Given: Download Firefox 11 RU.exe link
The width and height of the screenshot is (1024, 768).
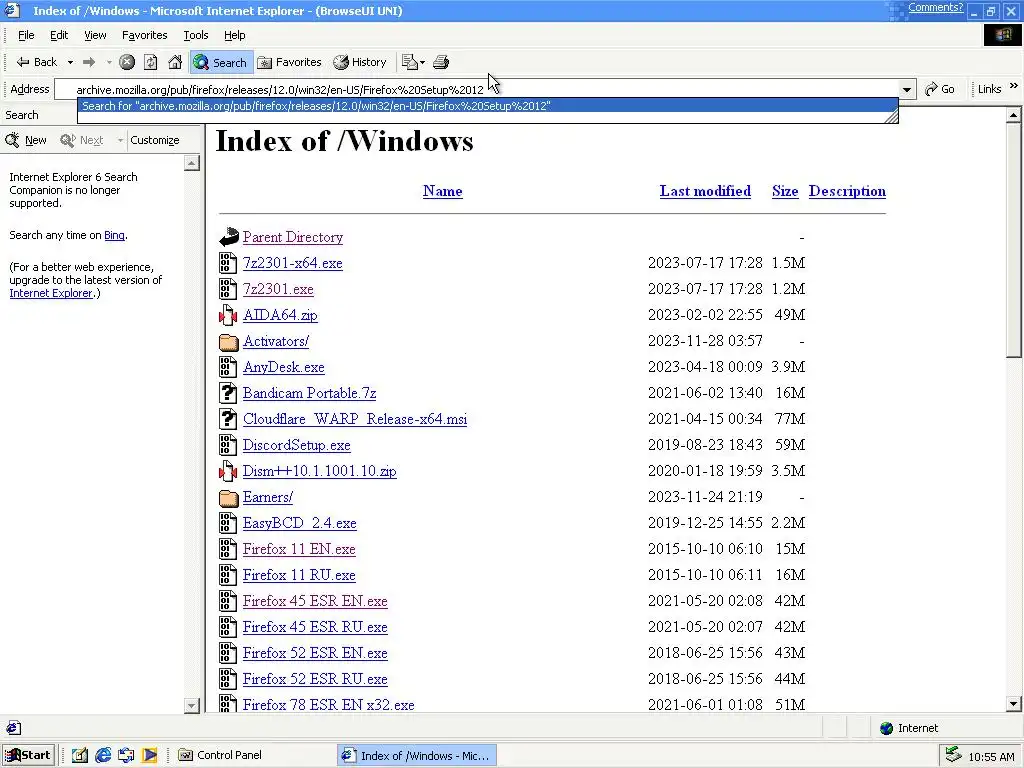Looking at the screenshot, I should (299, 575).
